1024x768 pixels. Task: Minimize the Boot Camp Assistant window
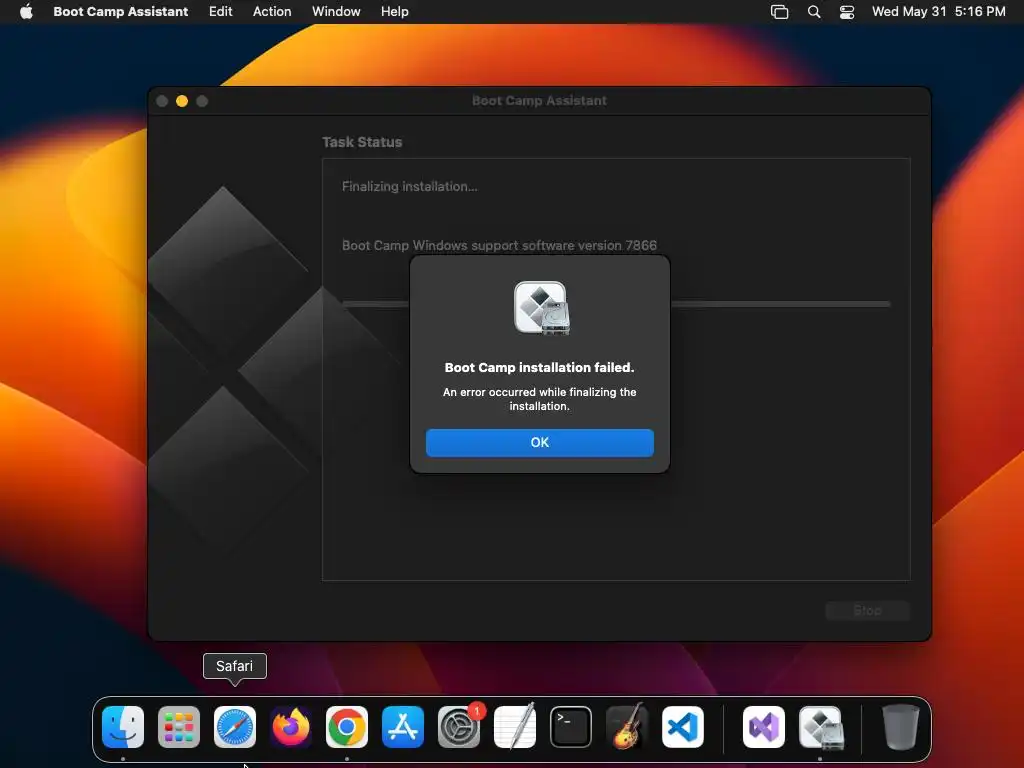182,101
